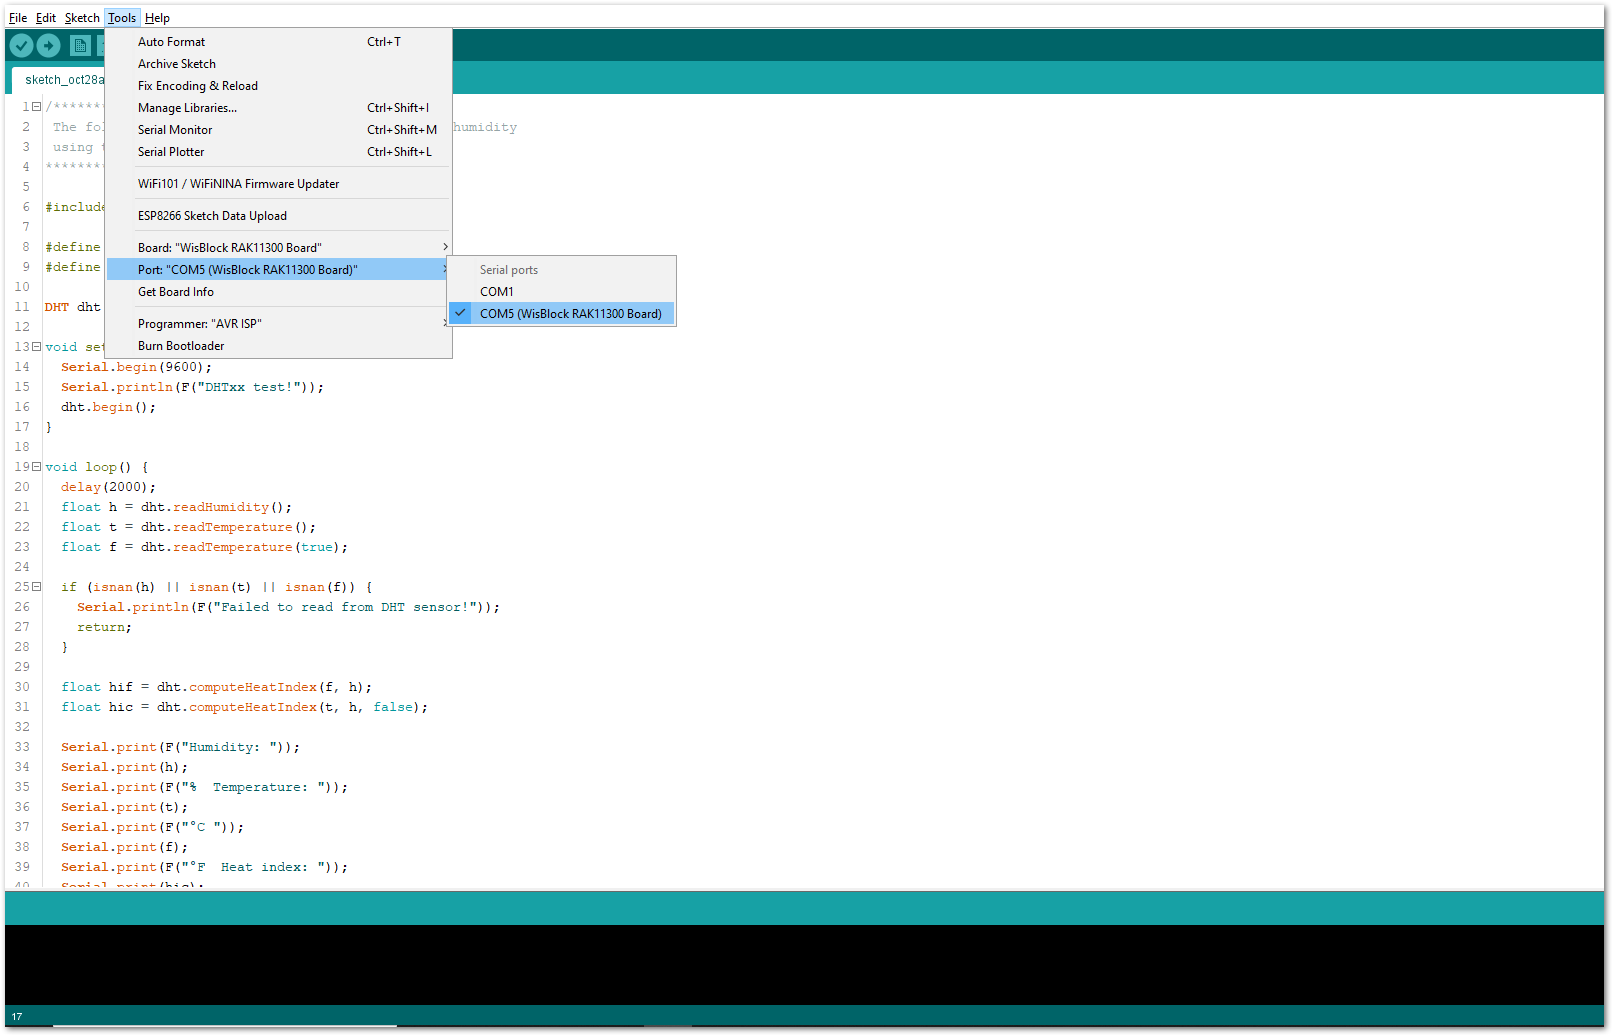Launch the Serial Plotter entry
This screenshot has width=1613, height=1036.
[279, 152]
